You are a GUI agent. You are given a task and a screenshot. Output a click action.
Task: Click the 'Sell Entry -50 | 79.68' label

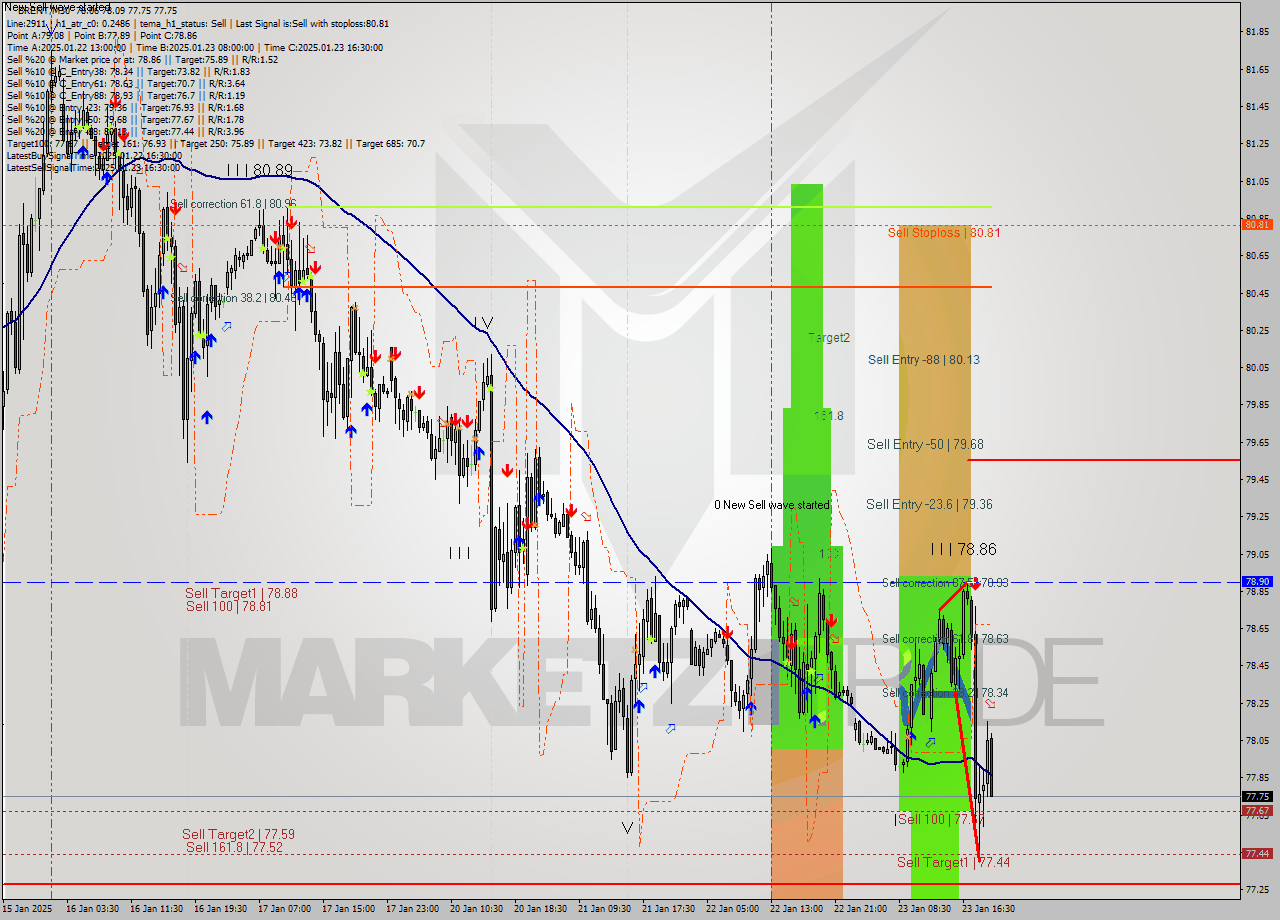[923, 445]
